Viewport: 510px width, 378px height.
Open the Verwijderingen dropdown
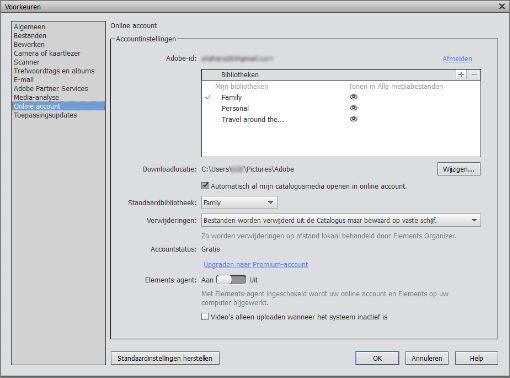click(x=341, y=220)
